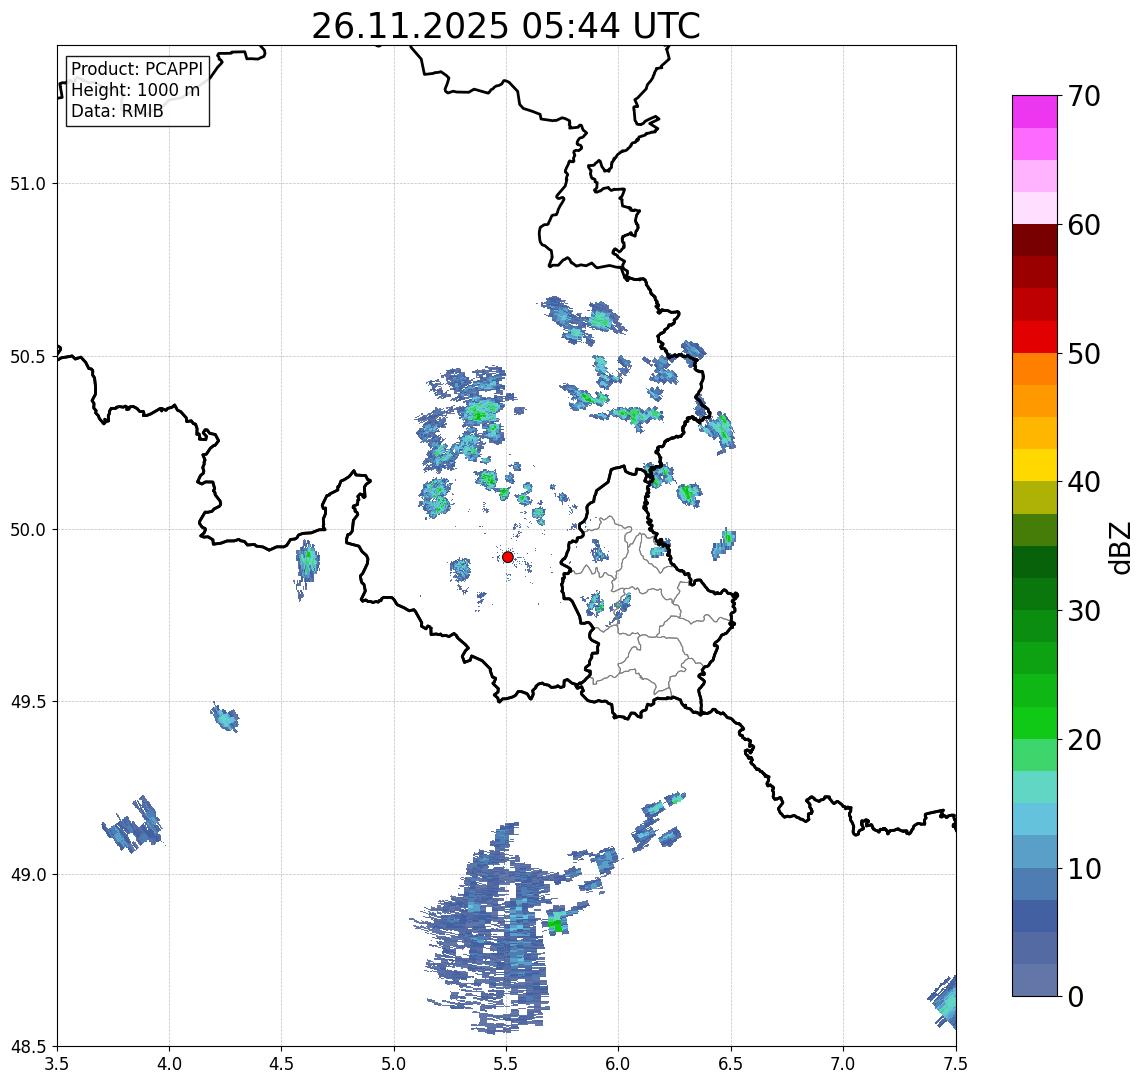The image size is (1145, 1084).
Task: Click the longitude axis label 7.5
Action: coord(956,1064)
